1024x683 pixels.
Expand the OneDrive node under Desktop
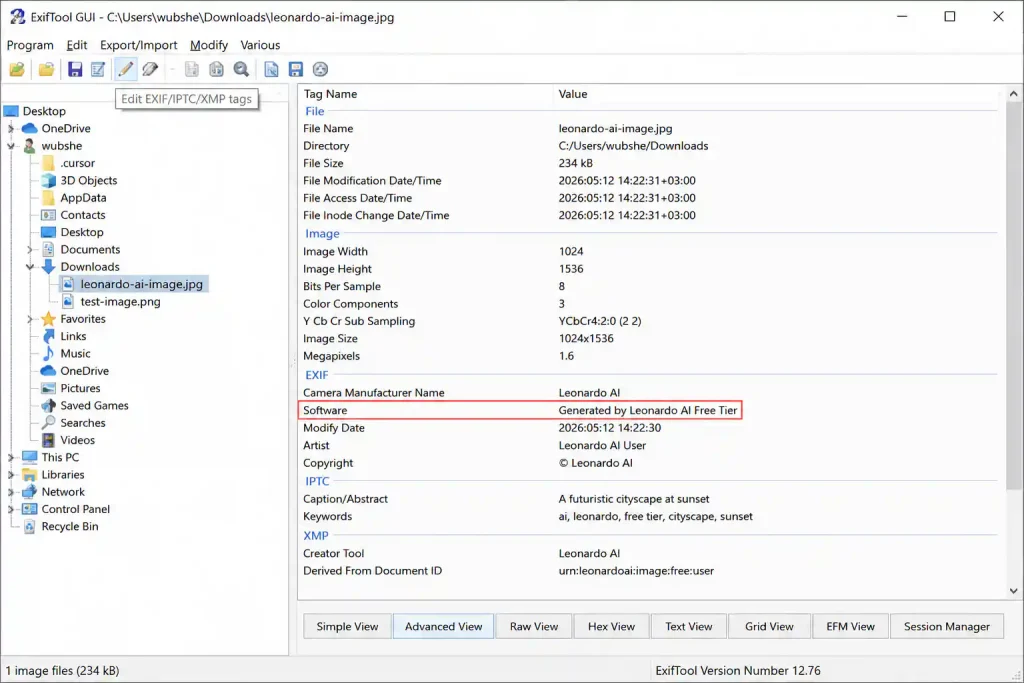point(10,129)
